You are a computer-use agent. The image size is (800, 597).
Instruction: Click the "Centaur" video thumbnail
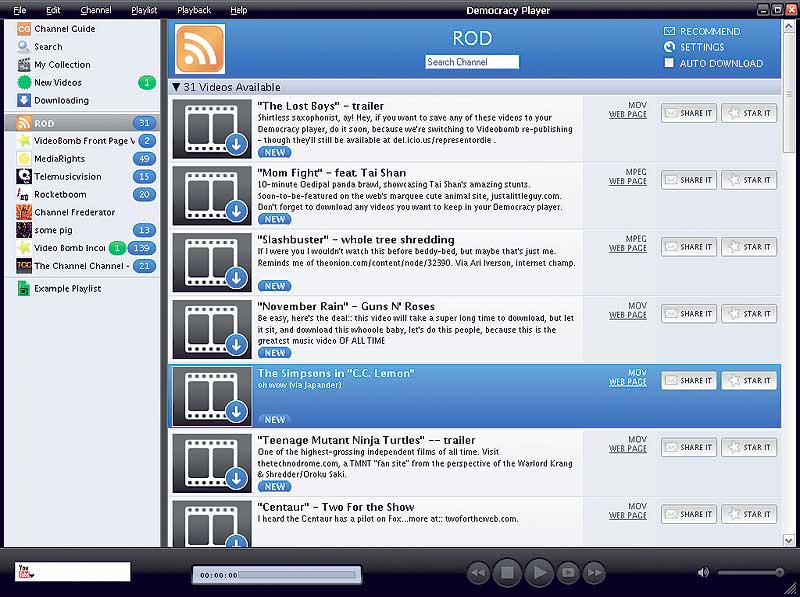pos(212,524)
